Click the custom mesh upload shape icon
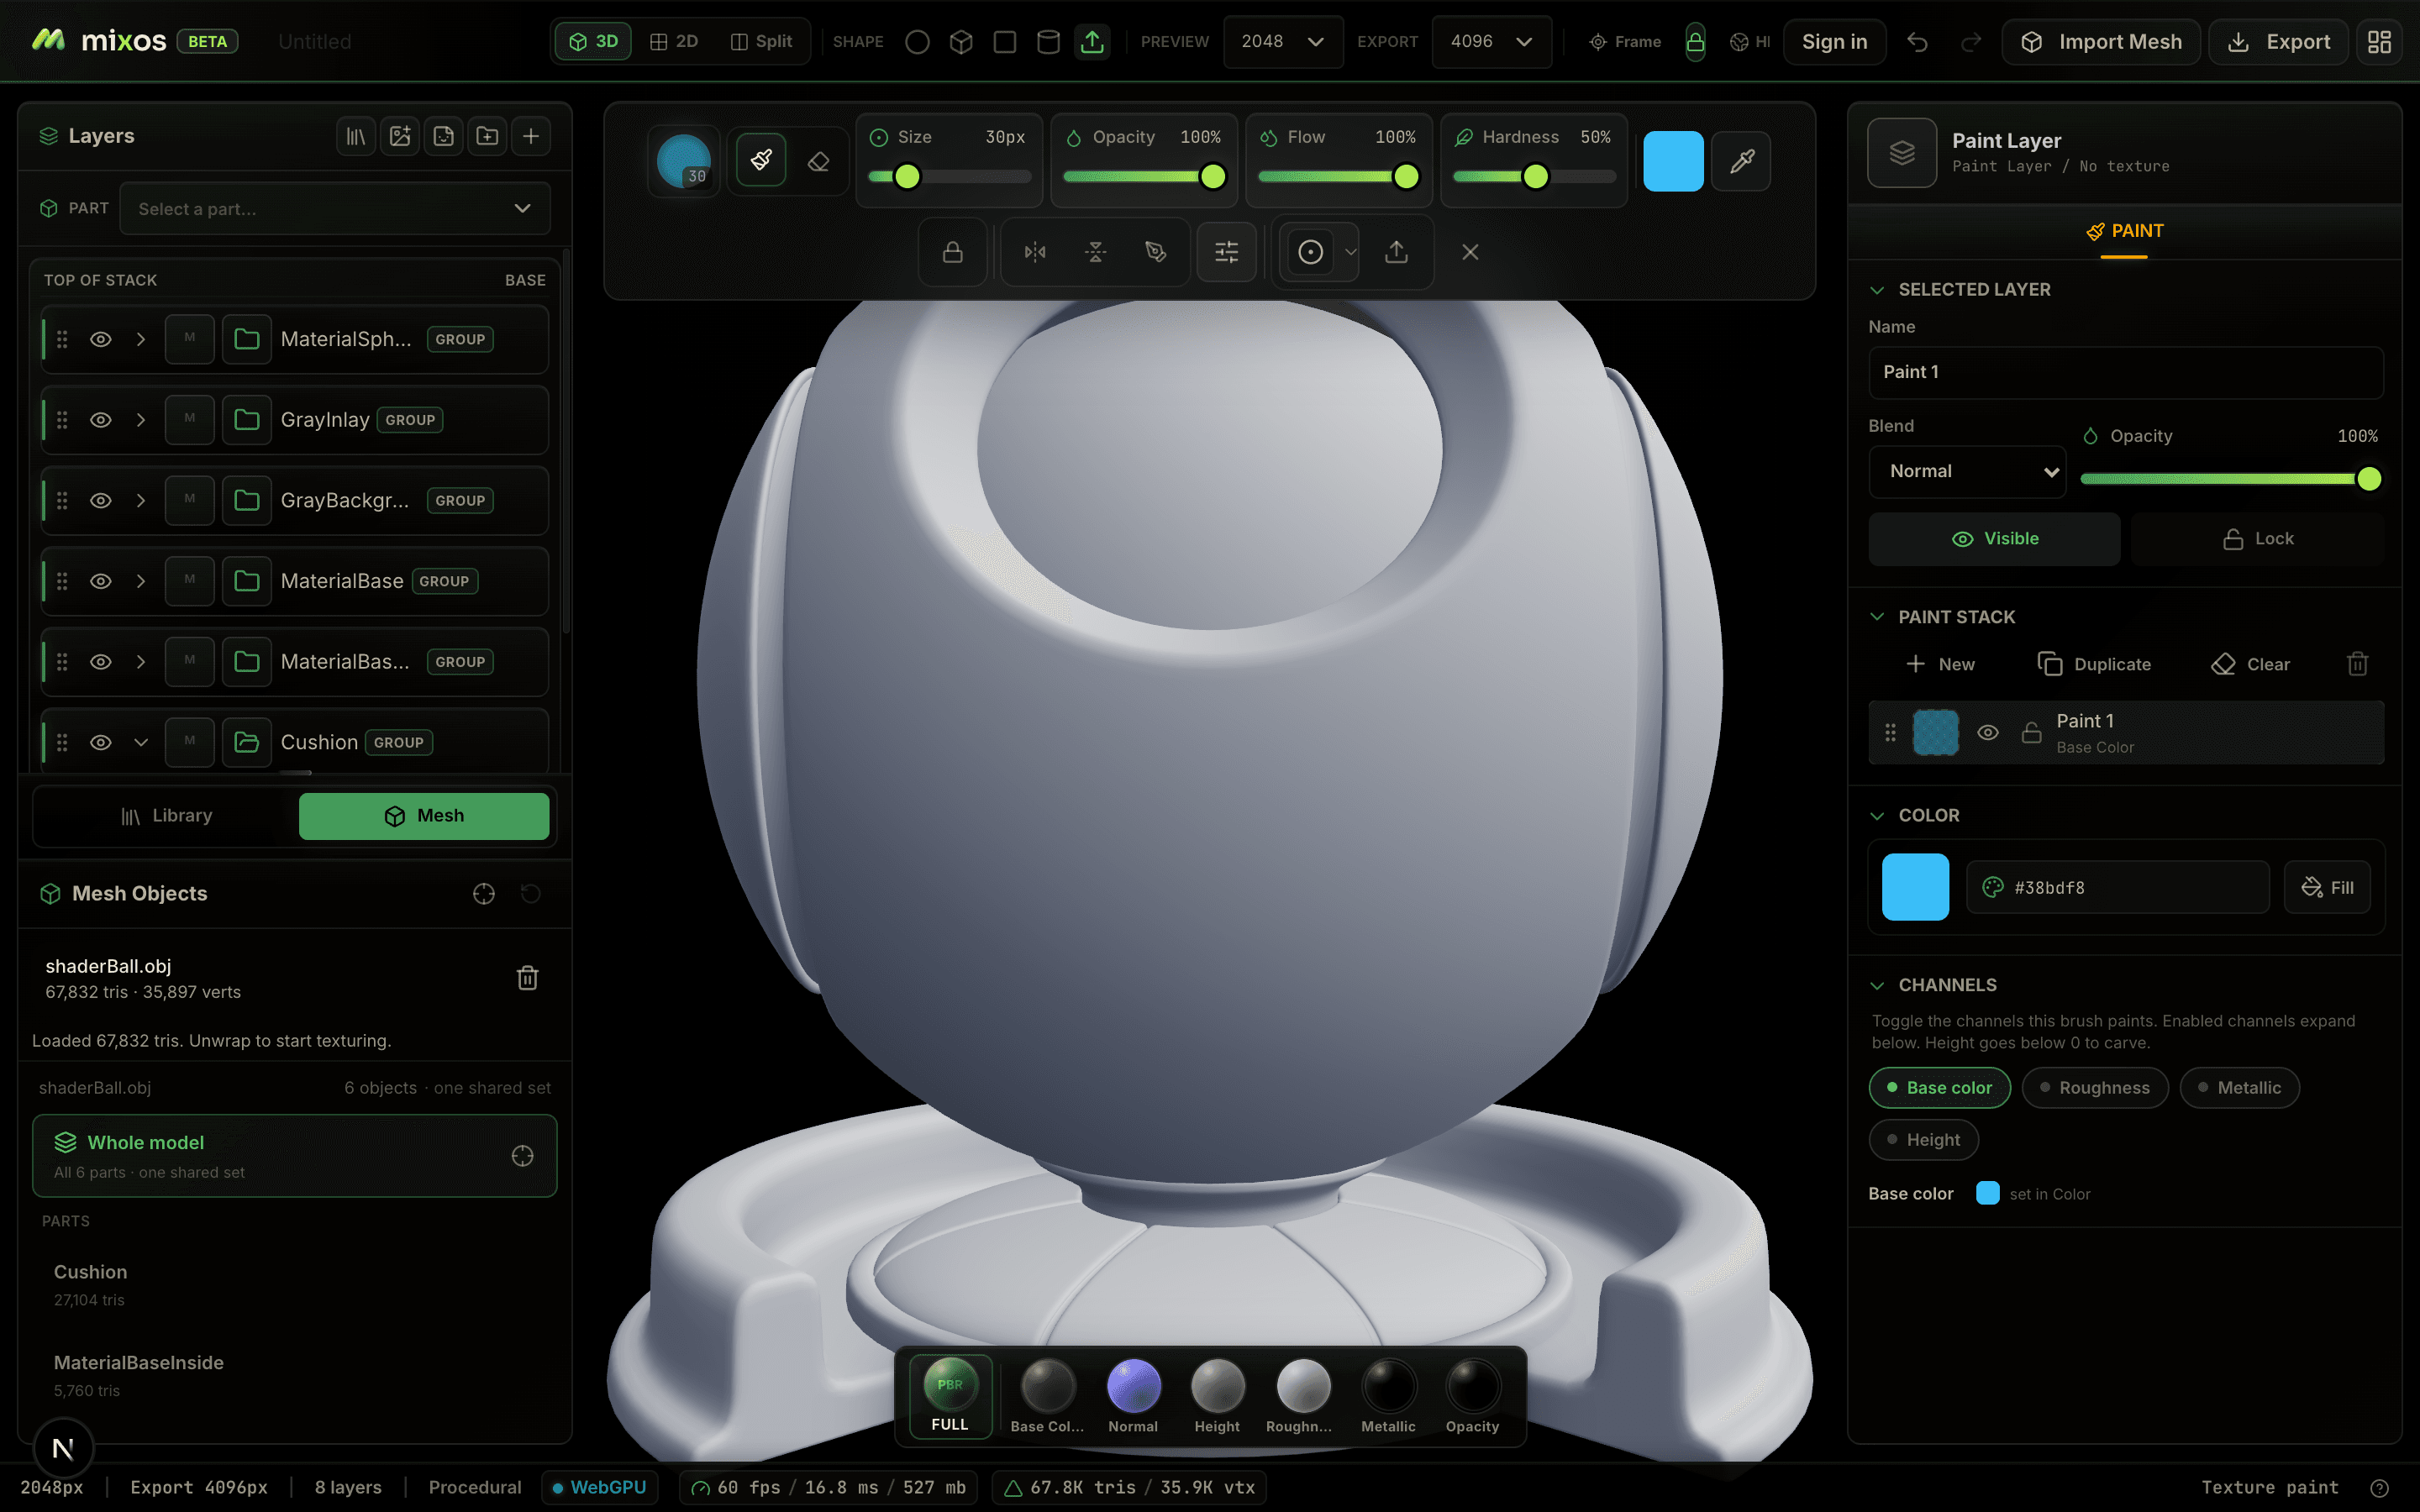Image resolution: width=2420 pixels, height=1512 pixels. 1092,42
